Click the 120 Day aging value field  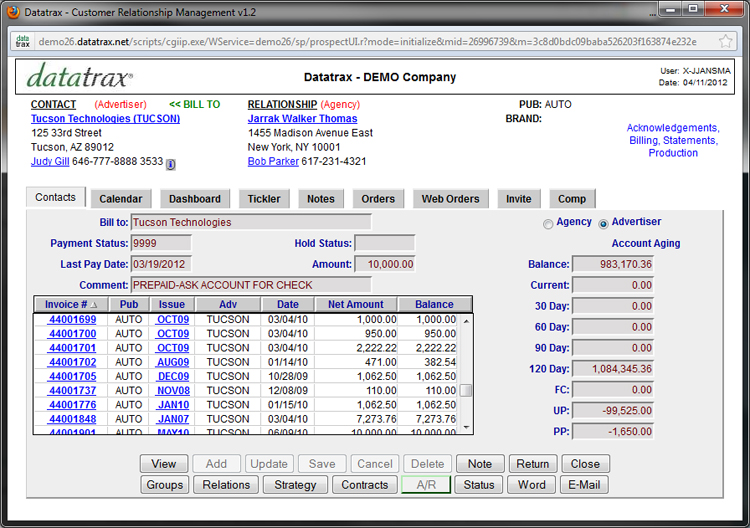pyautogui.click(x=613, y=369)
